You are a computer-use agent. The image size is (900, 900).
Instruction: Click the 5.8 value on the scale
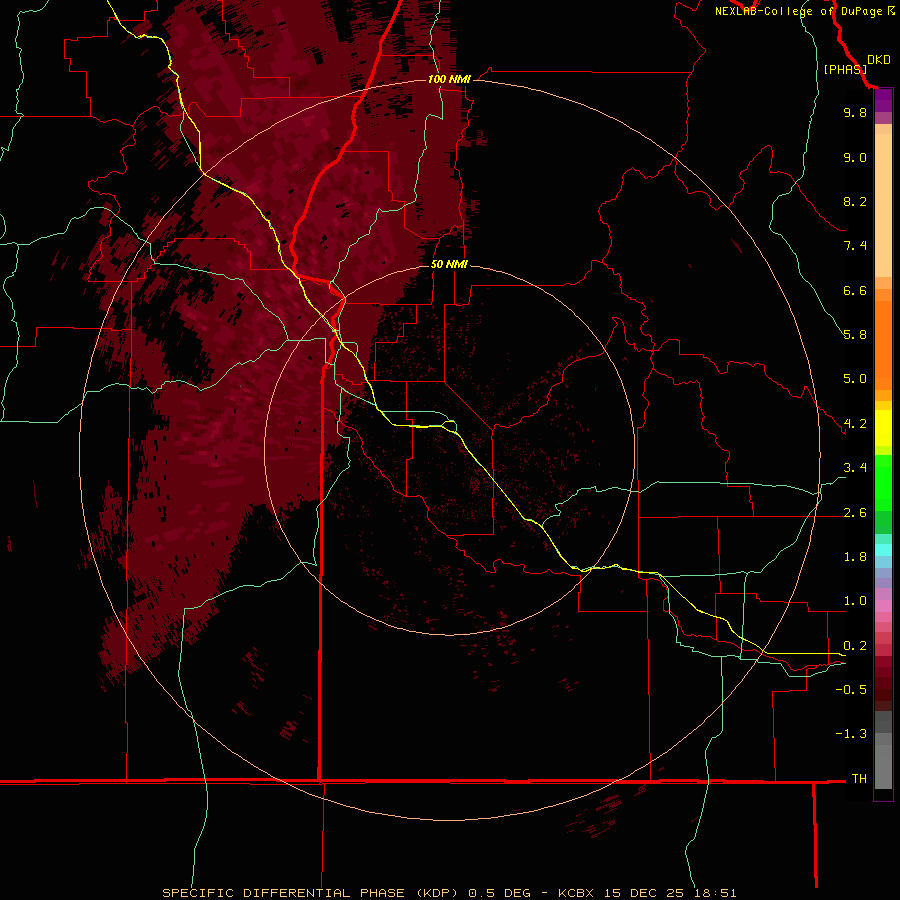click(x=855, y=335)
